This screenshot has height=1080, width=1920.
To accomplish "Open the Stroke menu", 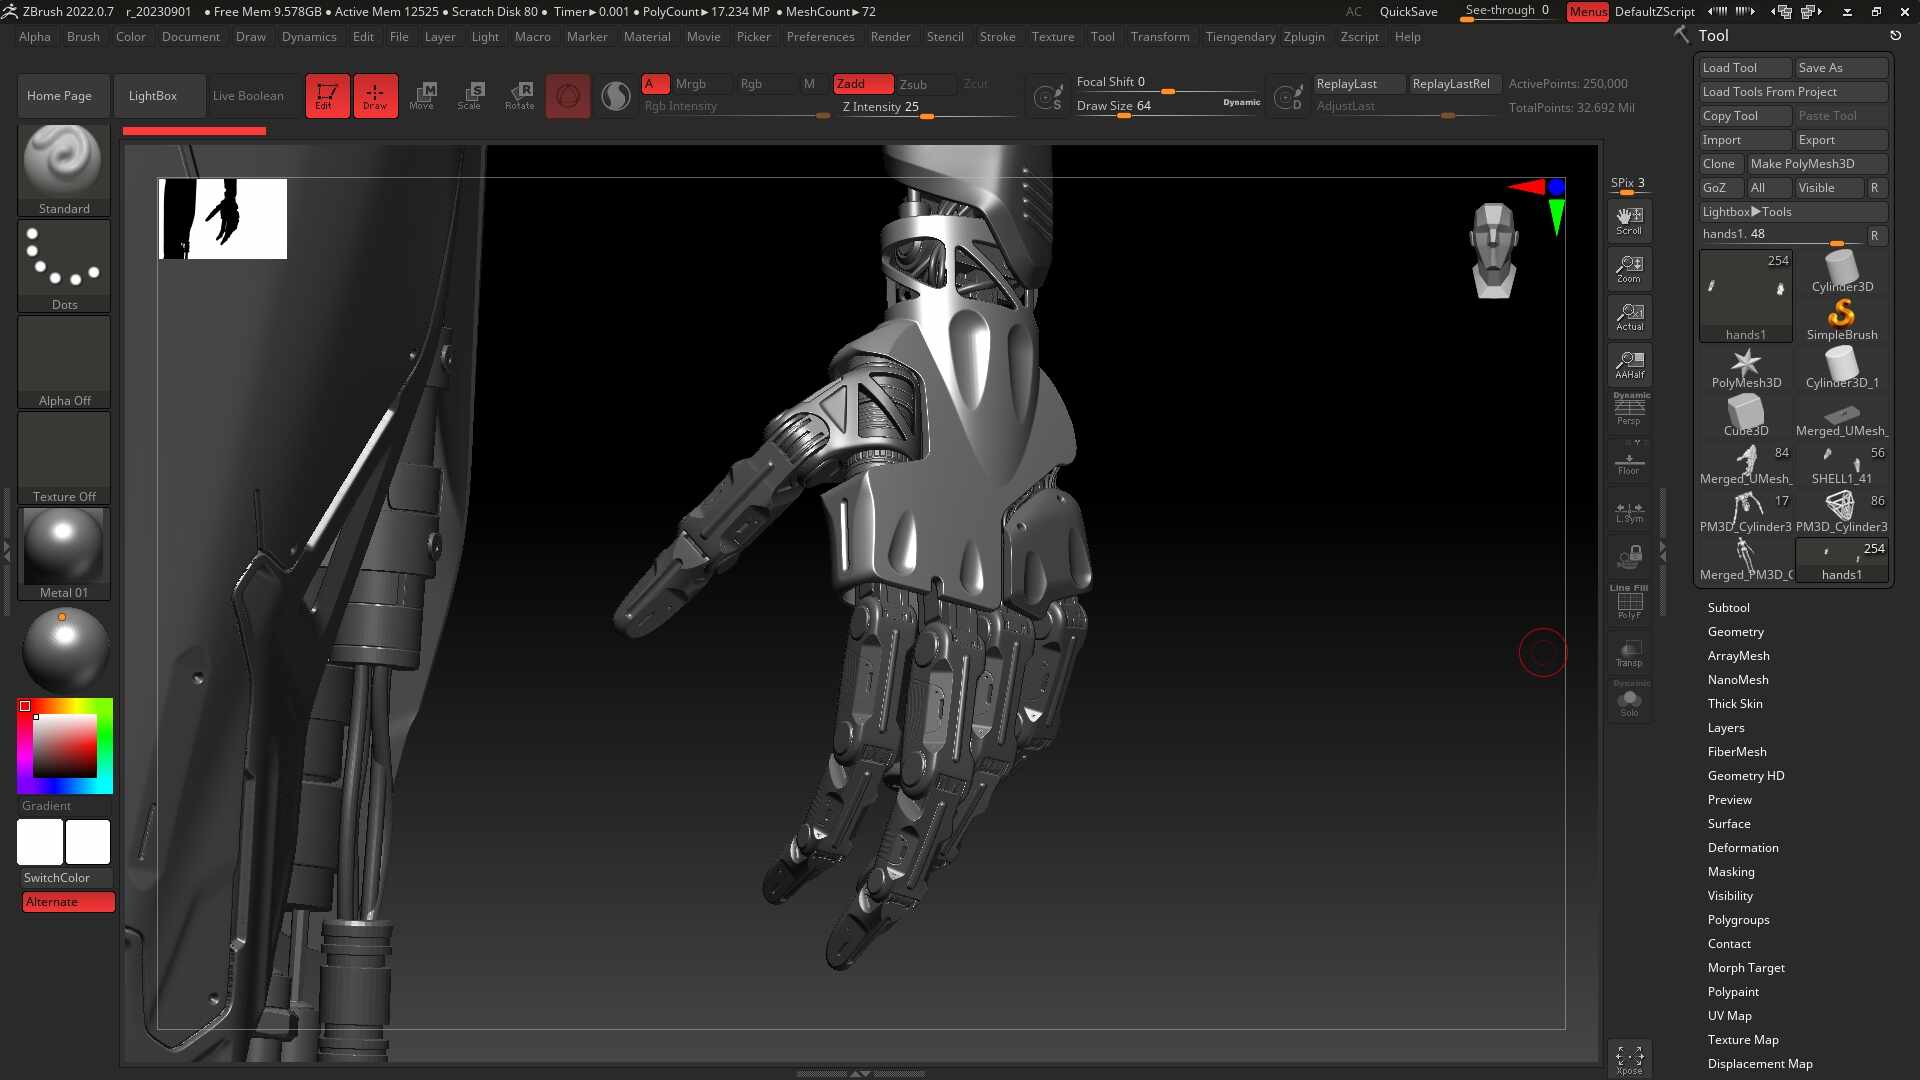I will (x=997, y=37).
